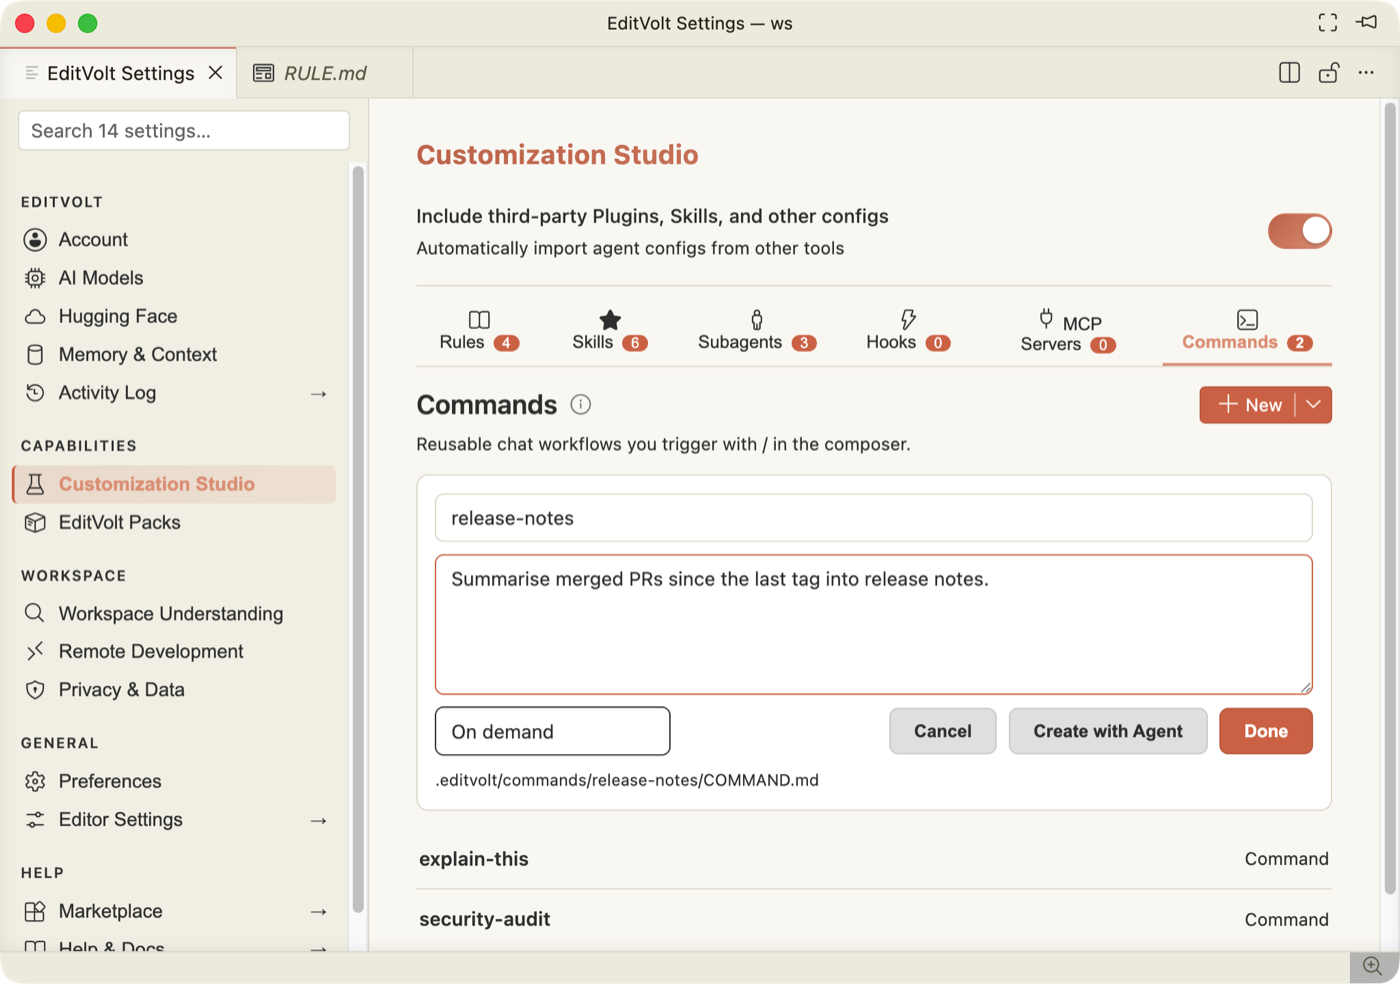The image size is (1400, 984).
Task: Switch to the Subagents tab
Action: click(757, 331)
